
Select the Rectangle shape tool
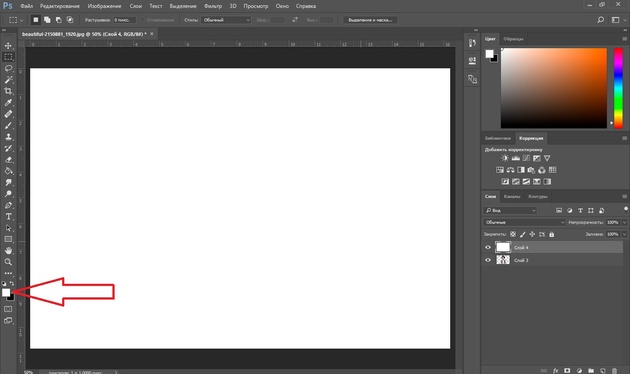tap(8, 239)
